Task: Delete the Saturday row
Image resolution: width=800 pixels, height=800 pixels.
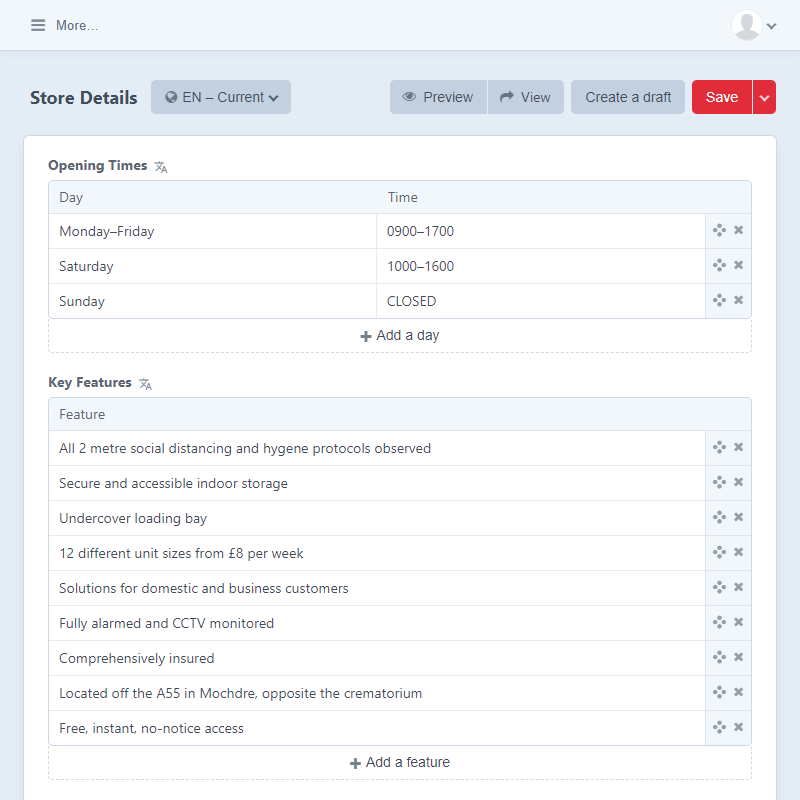Action: pyautogui.click(x=738, y=265)
